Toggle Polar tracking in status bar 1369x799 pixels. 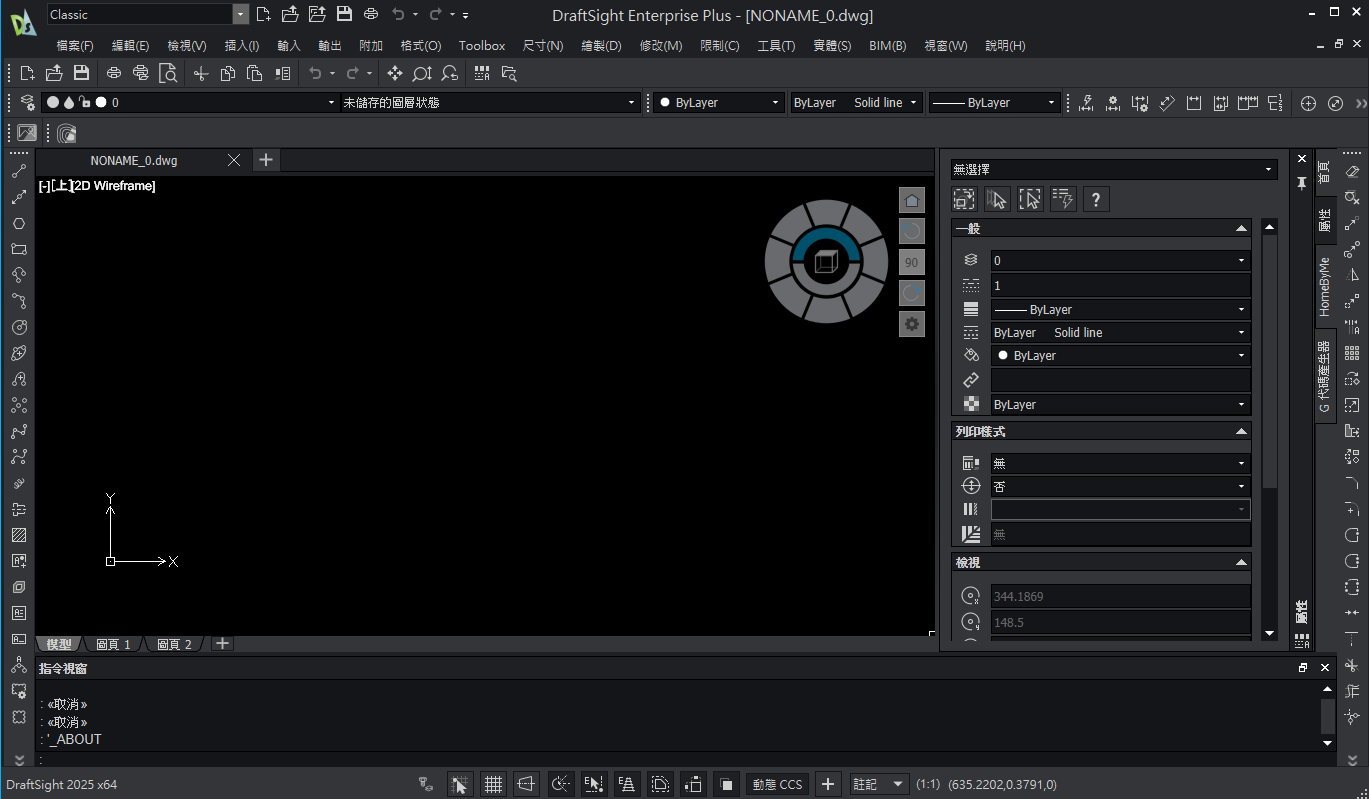click(561, 784)
